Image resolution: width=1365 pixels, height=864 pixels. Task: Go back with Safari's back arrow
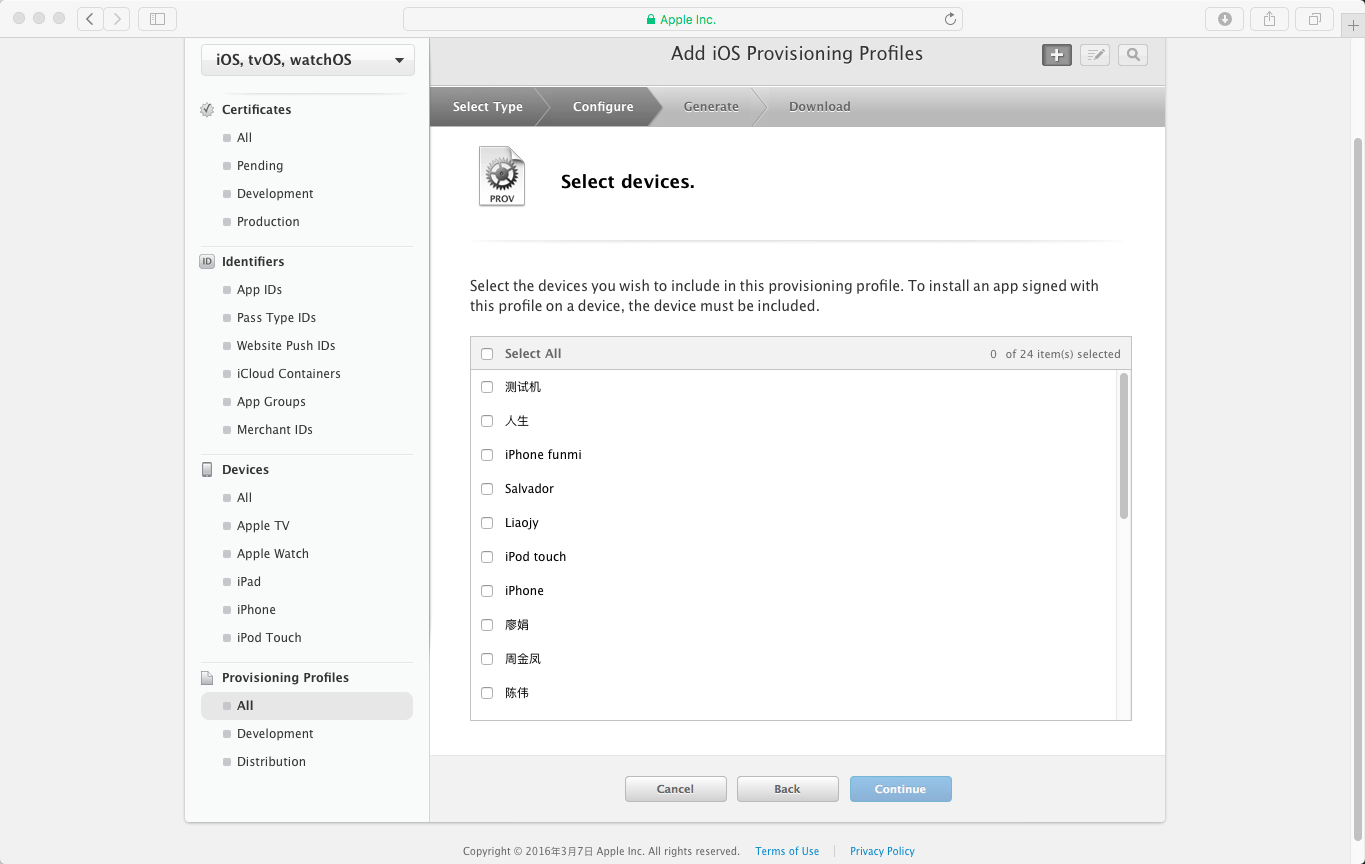pos(90,18)
